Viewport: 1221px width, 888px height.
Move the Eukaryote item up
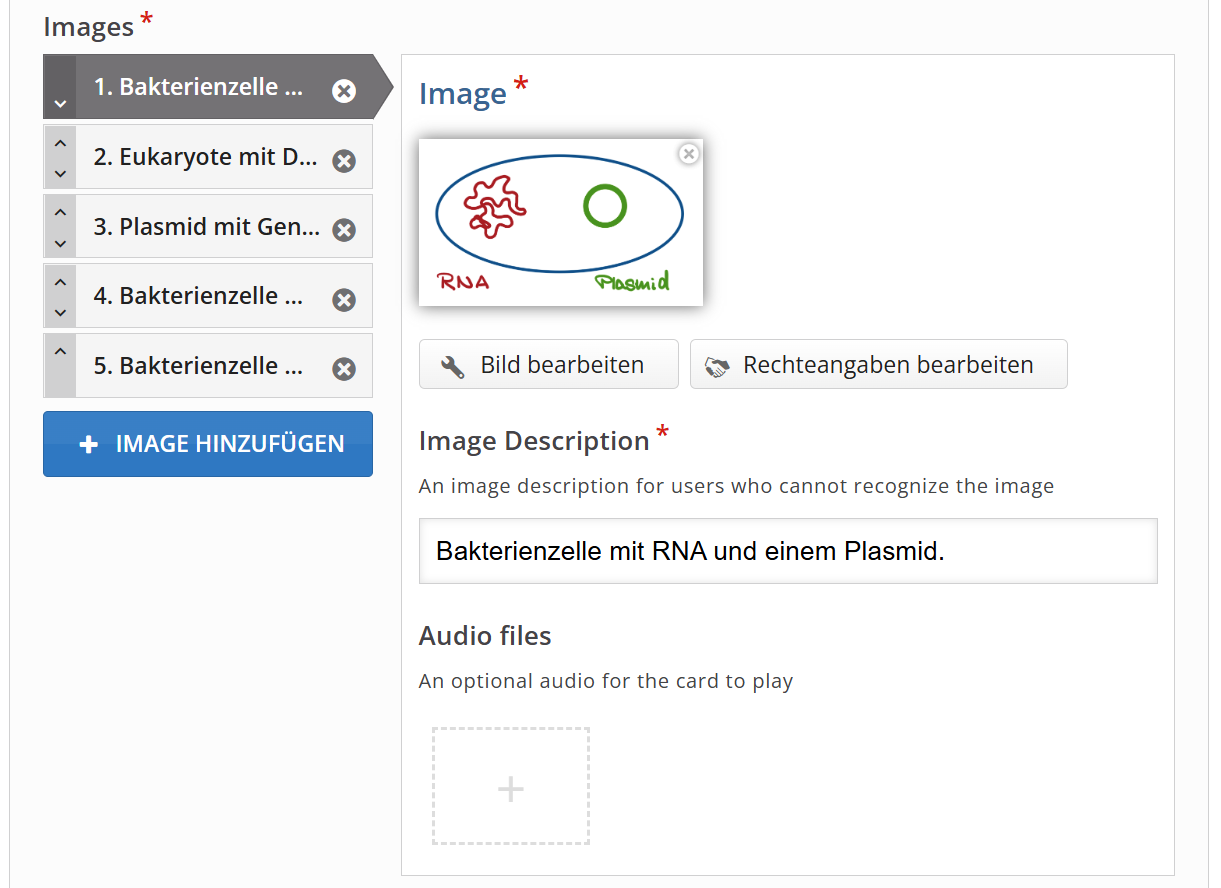click(x=60, y=143)
